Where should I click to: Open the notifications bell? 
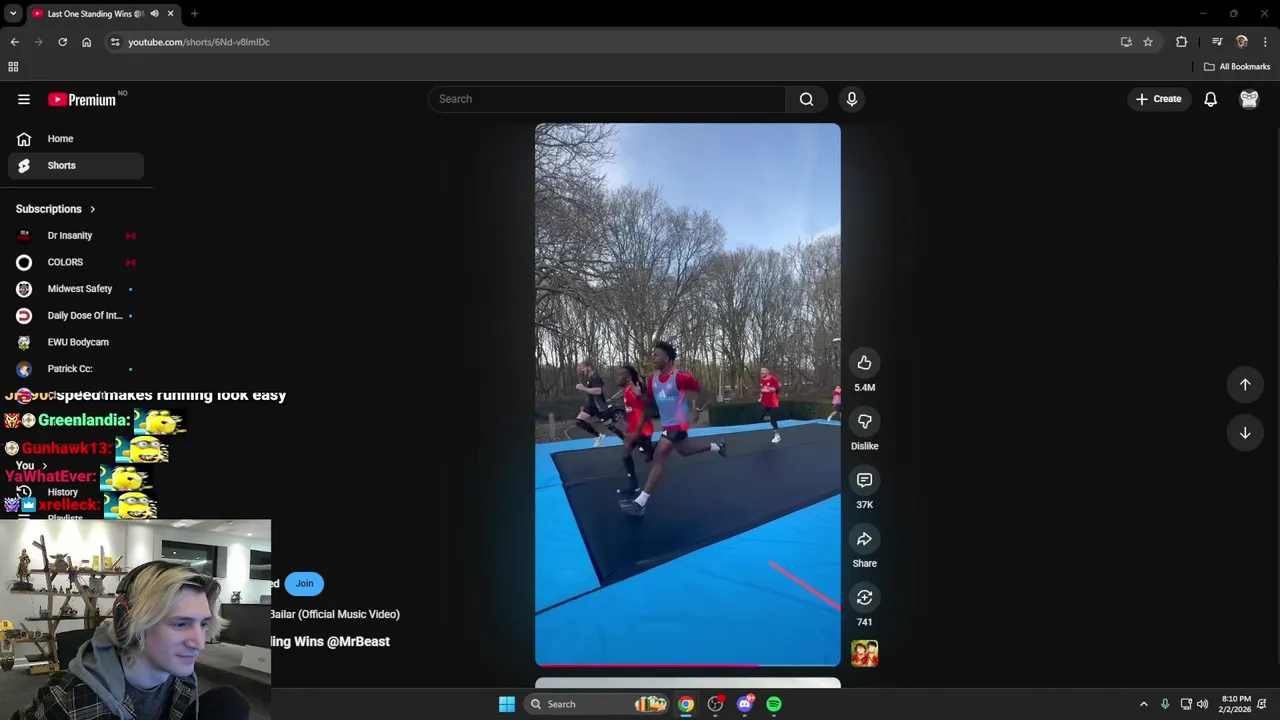tap(1210, 99)
